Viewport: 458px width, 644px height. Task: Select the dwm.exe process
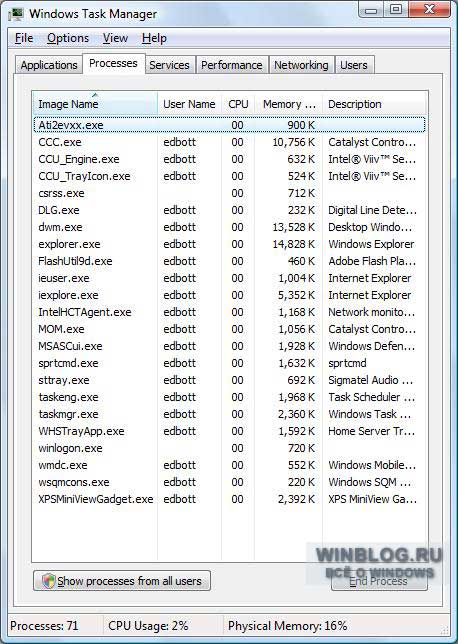click(x=229, y=227)
